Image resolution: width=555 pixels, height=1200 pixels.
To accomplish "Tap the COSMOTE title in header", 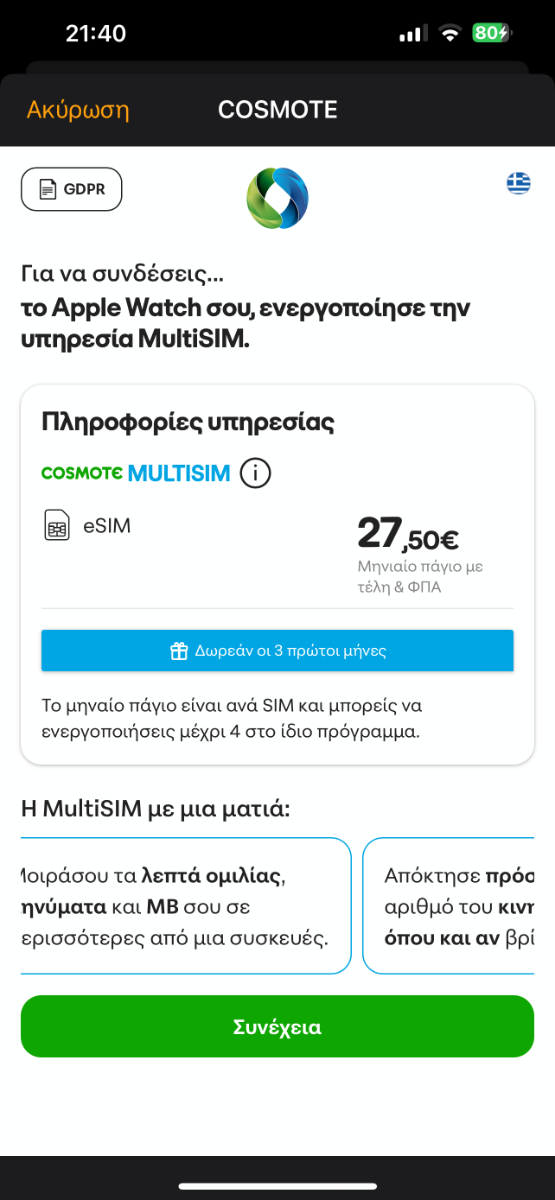I will [277, 109].
